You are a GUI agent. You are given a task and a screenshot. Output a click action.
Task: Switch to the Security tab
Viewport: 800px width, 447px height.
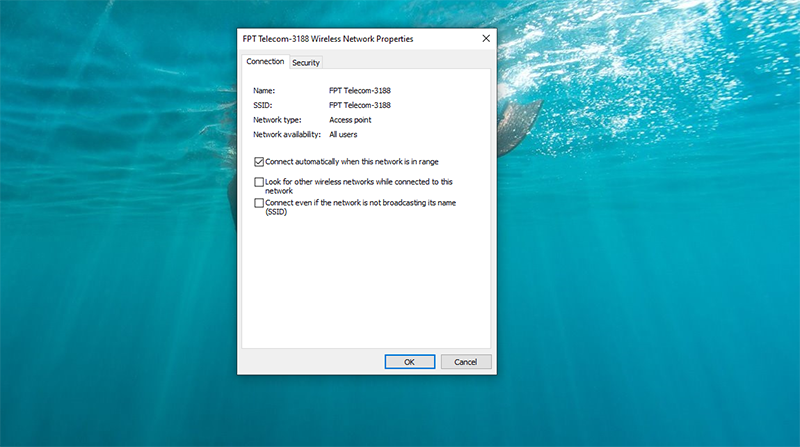306,63
